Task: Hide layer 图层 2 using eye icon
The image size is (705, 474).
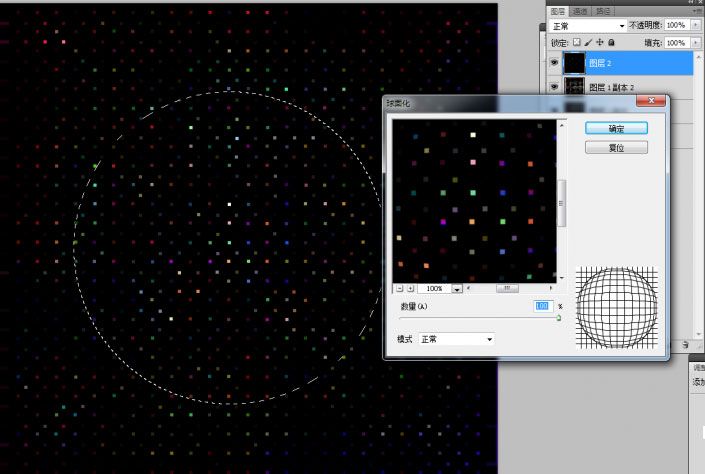Action: click(x=556, y=63)
